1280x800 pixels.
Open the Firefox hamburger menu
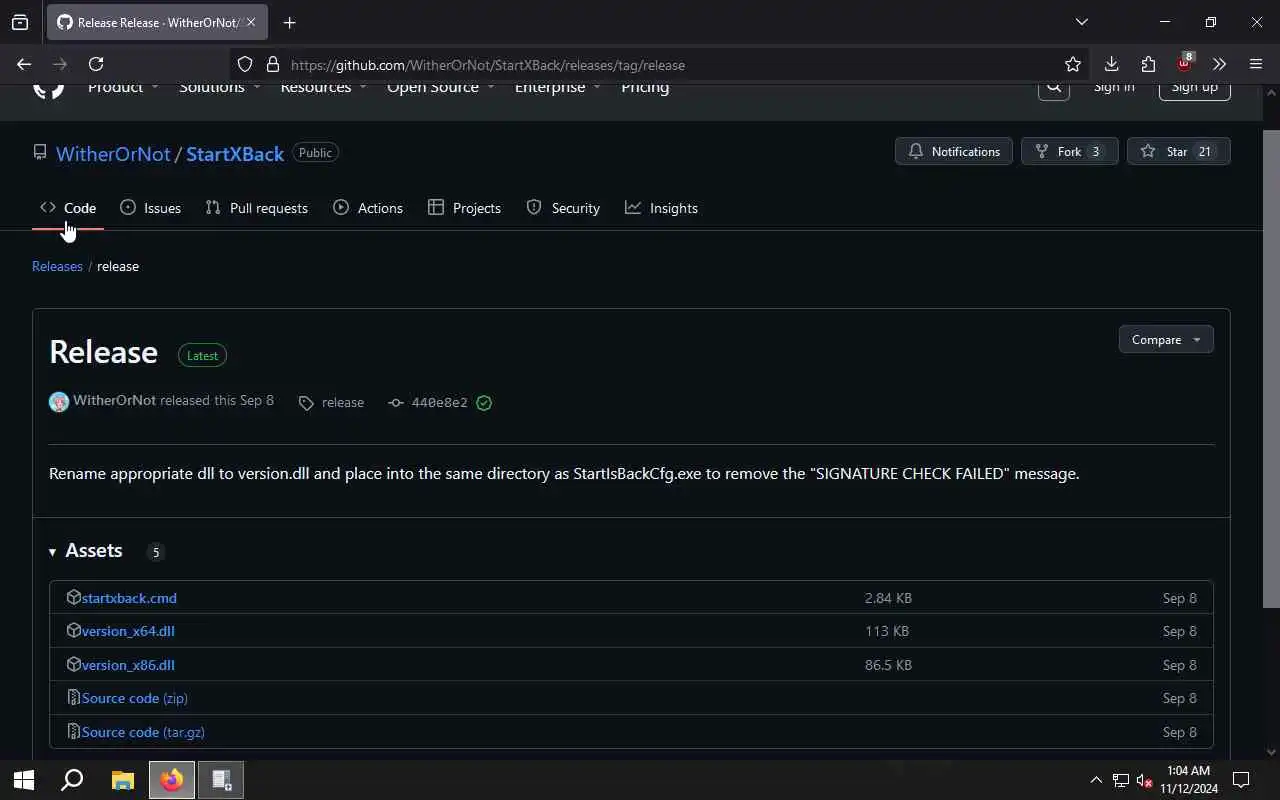point(1256,64)
